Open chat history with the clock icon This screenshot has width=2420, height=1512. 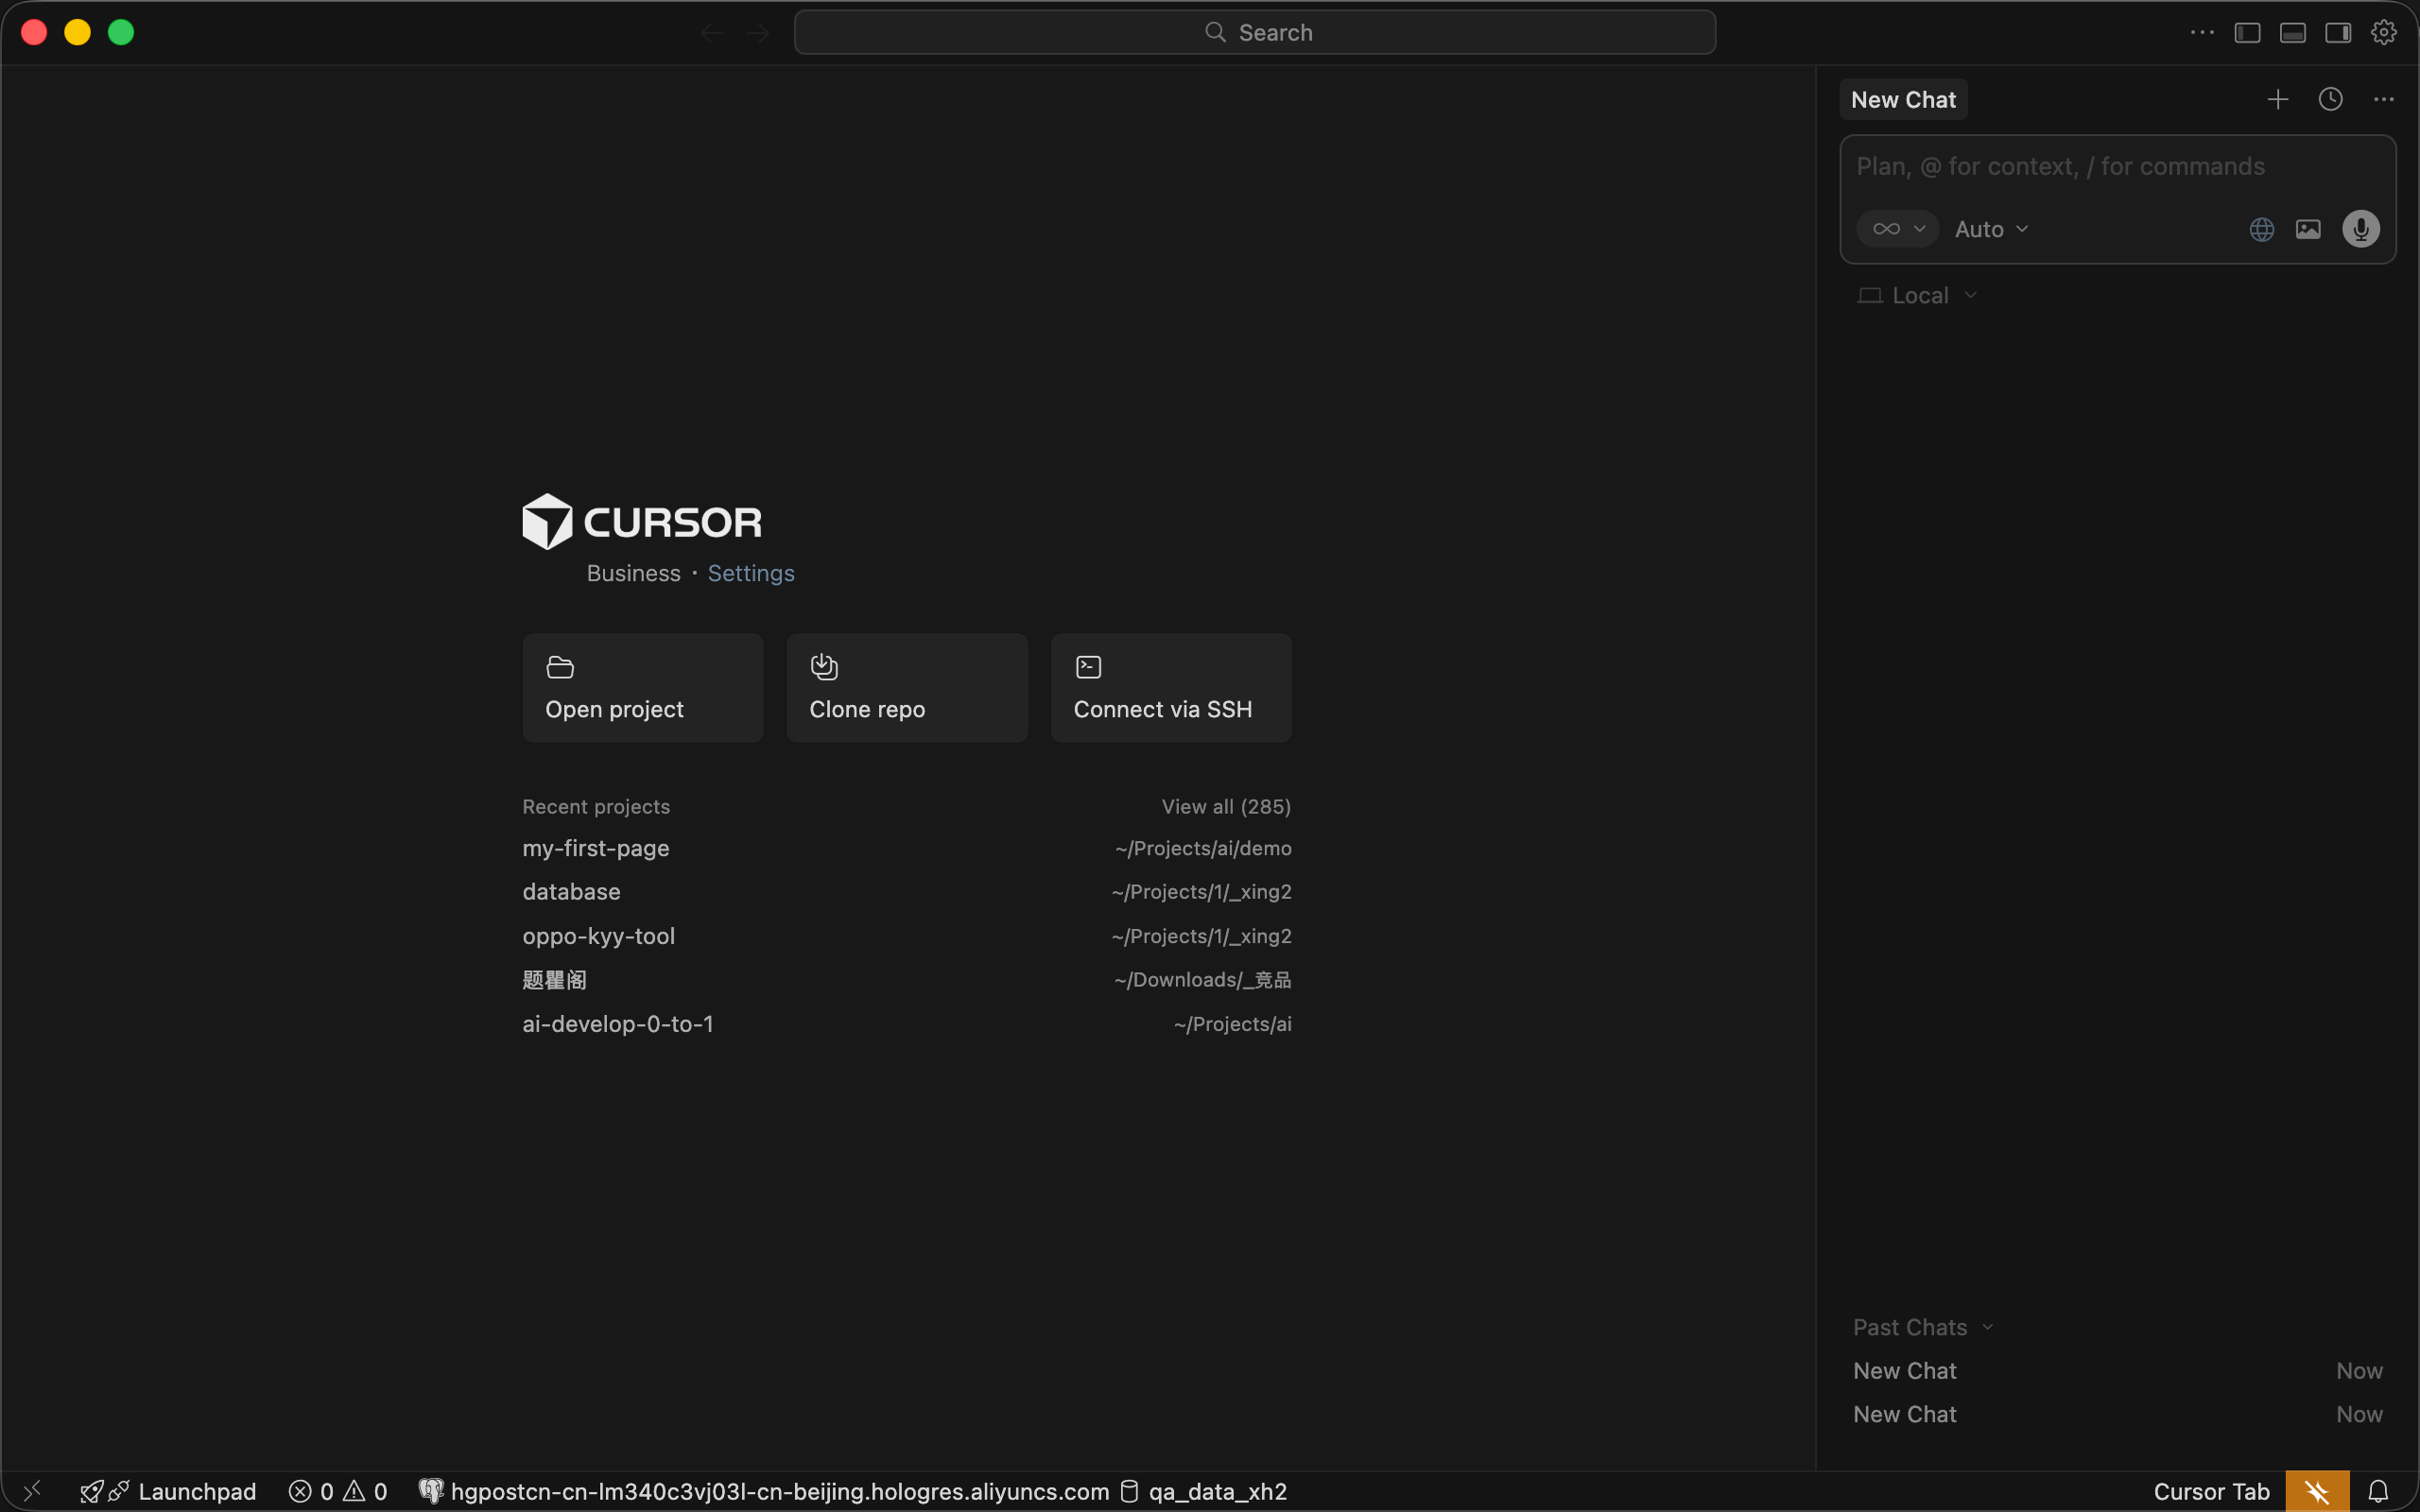coord(2330,98)
